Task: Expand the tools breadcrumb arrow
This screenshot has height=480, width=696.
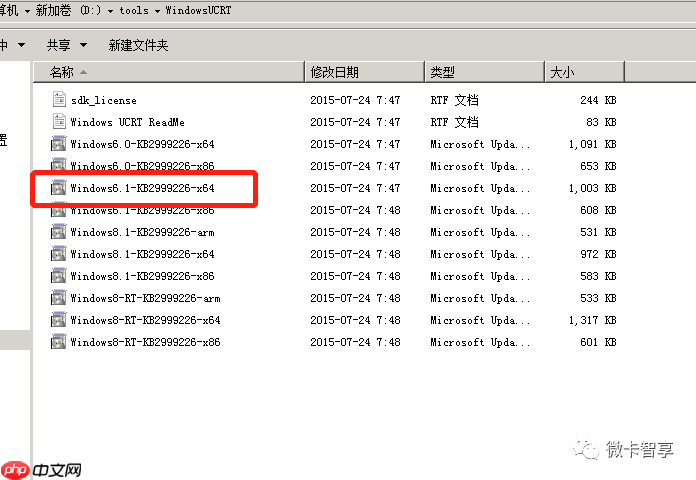Action: click(157, 11)
